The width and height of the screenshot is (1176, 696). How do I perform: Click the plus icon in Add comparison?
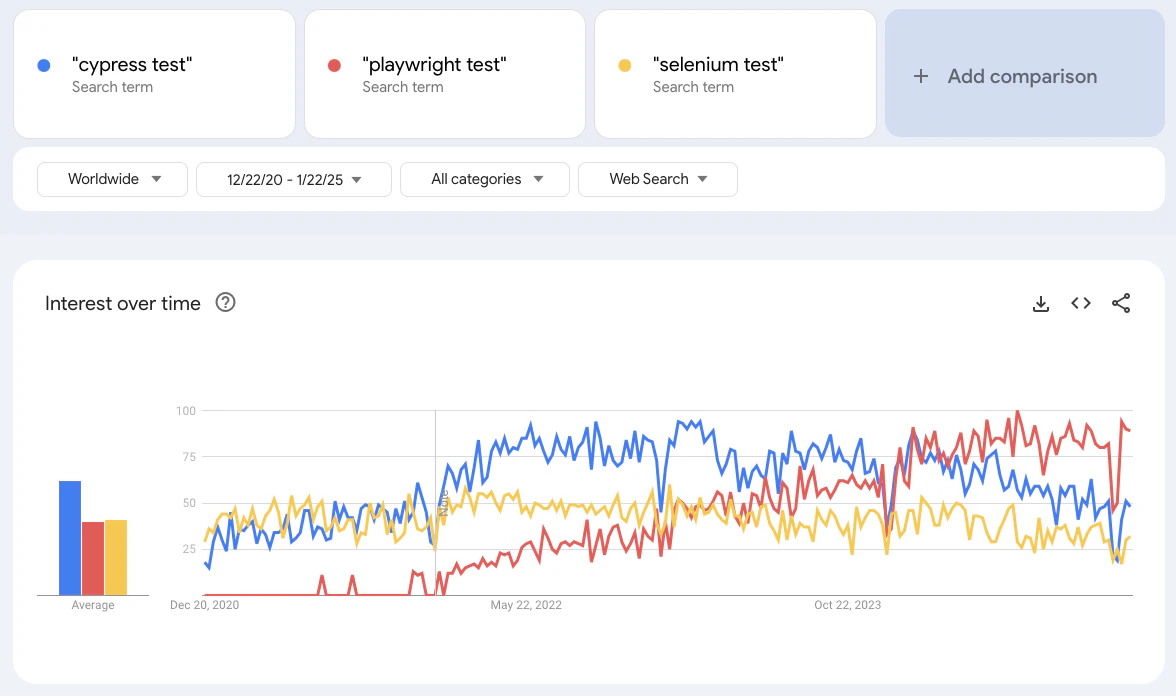tap(921, 76)
